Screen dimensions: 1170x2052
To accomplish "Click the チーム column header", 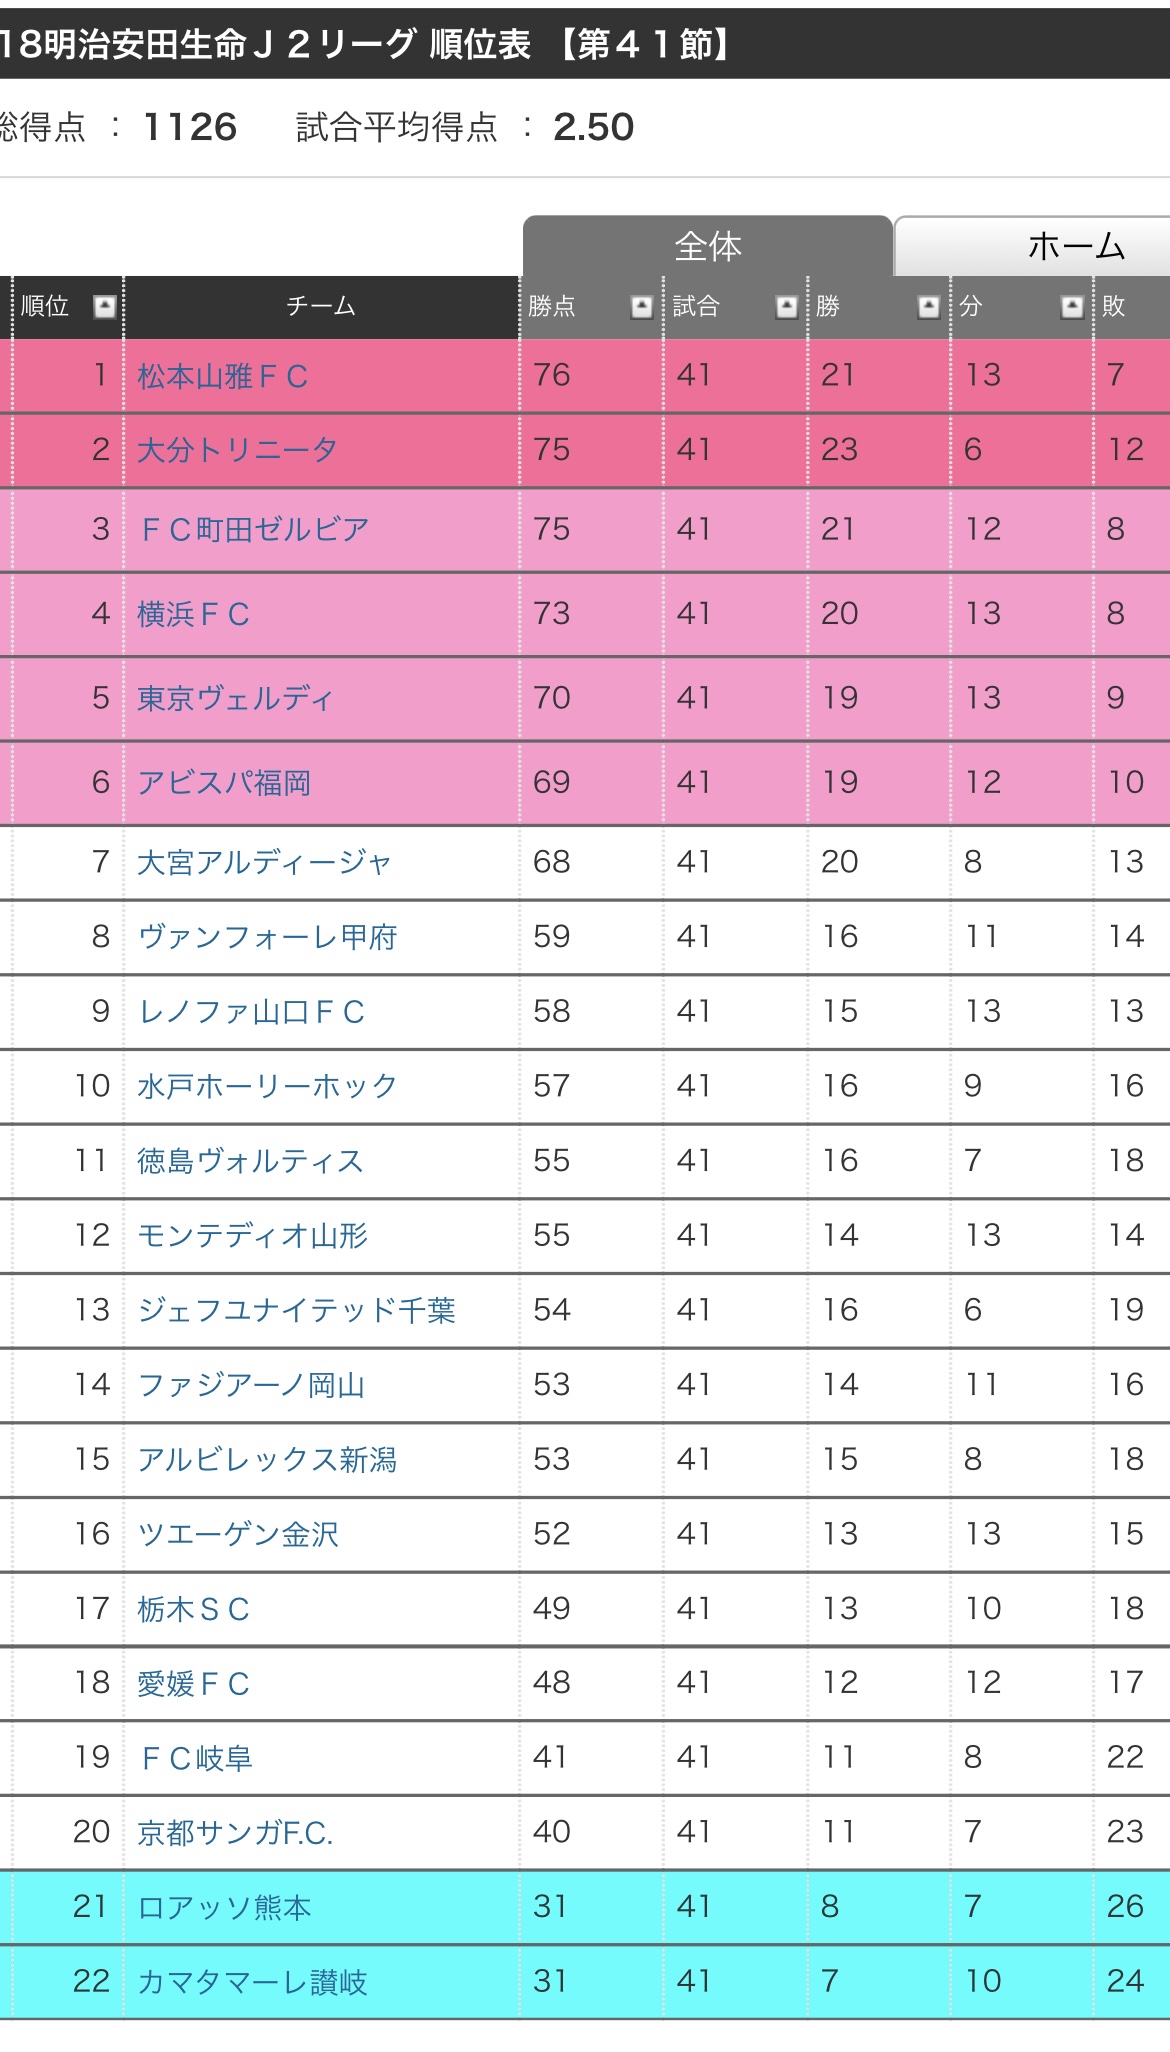I will pos(320,307).
